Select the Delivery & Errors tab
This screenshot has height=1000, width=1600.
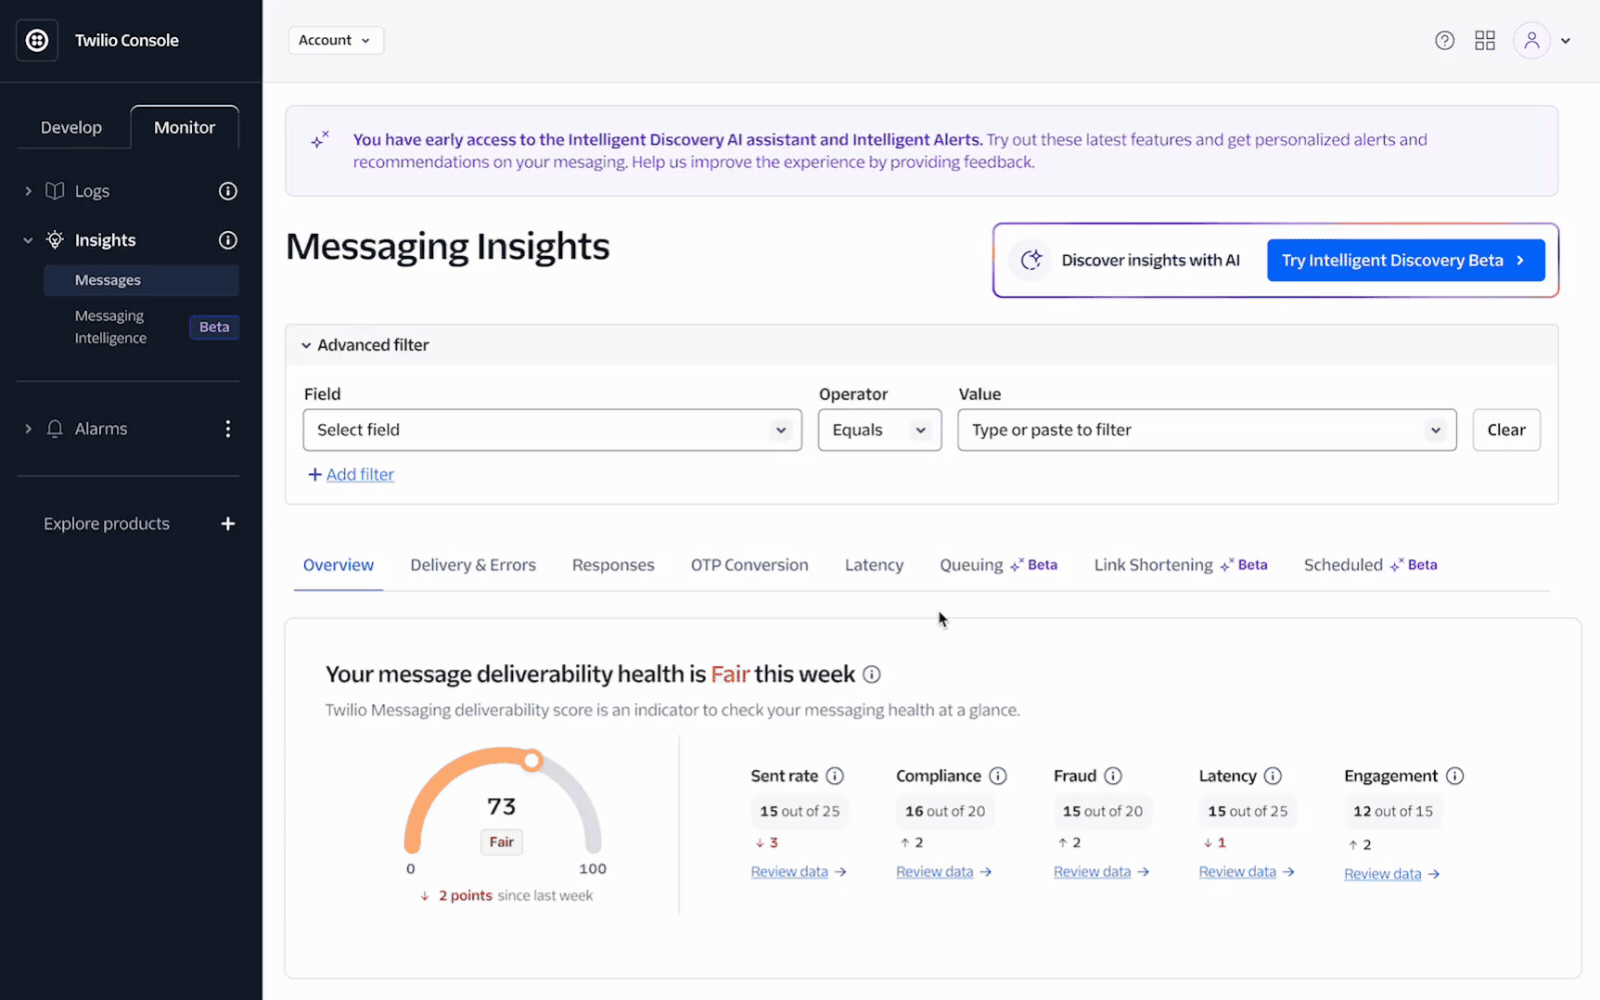click(x=473, y=565)
